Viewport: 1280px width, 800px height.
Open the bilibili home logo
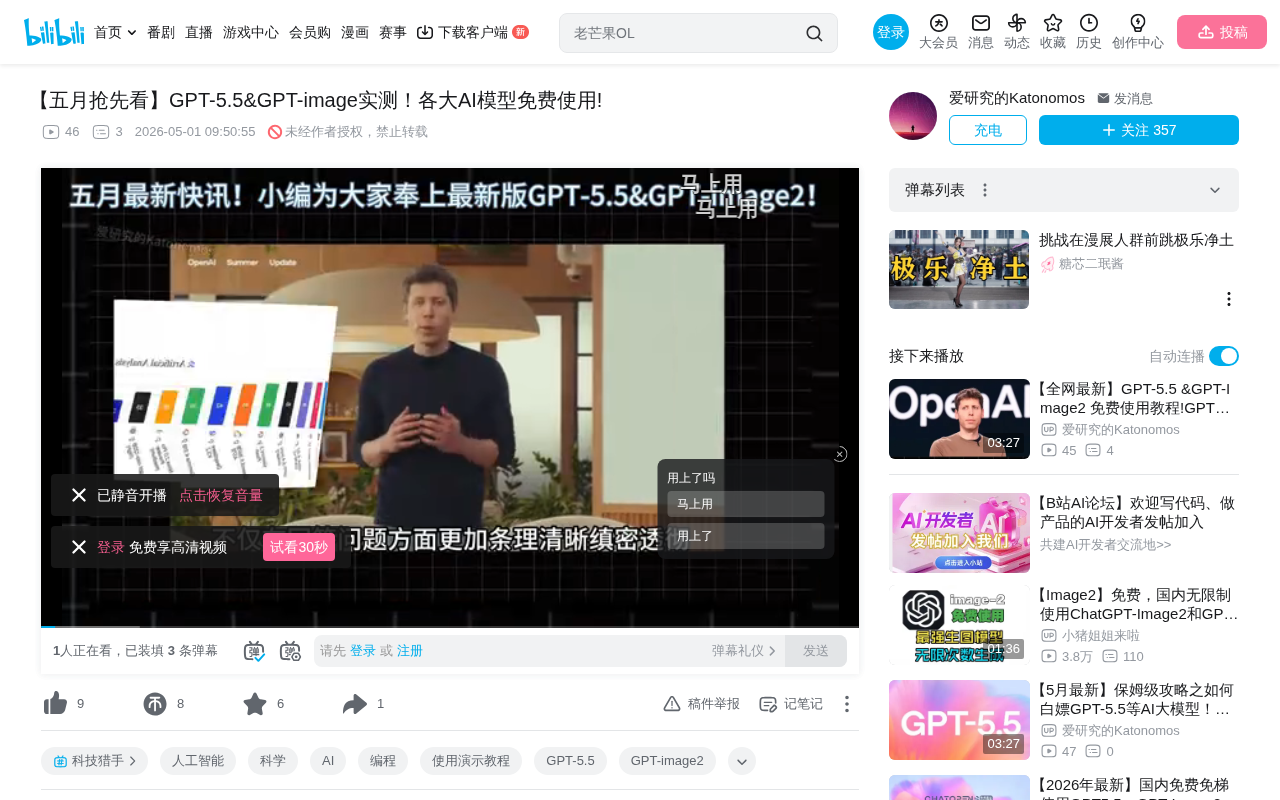coord(54,32)
